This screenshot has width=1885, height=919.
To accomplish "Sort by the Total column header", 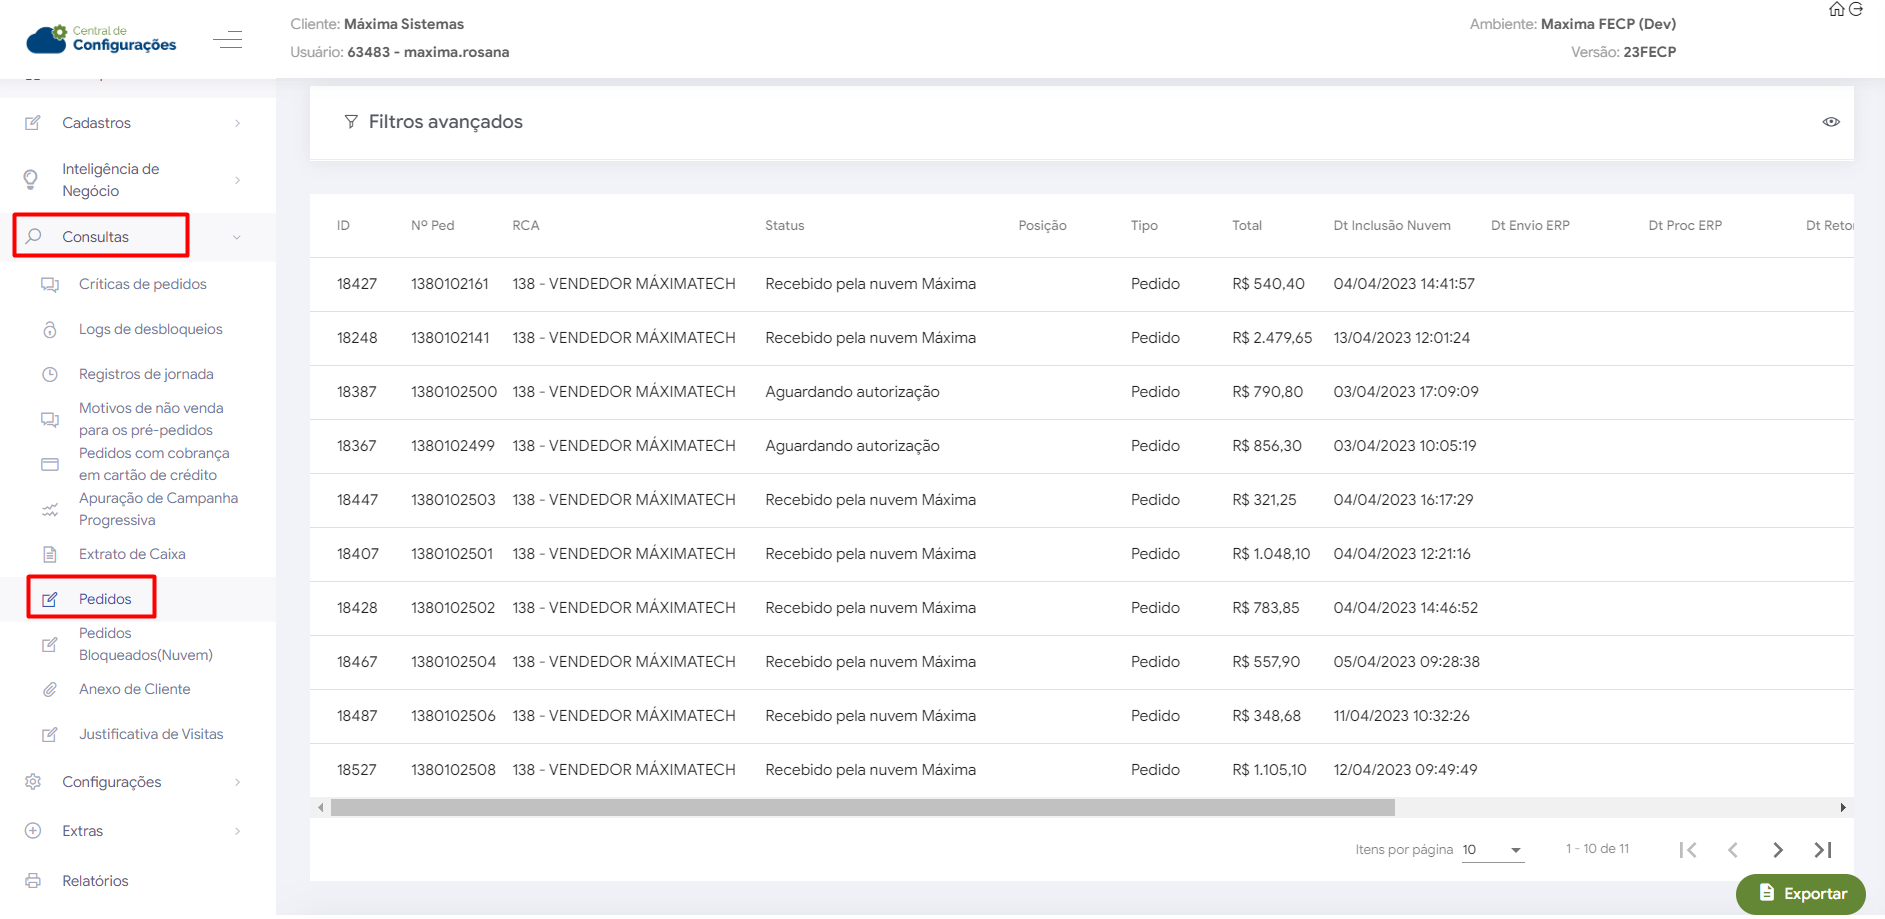I will click(1246, 226).
